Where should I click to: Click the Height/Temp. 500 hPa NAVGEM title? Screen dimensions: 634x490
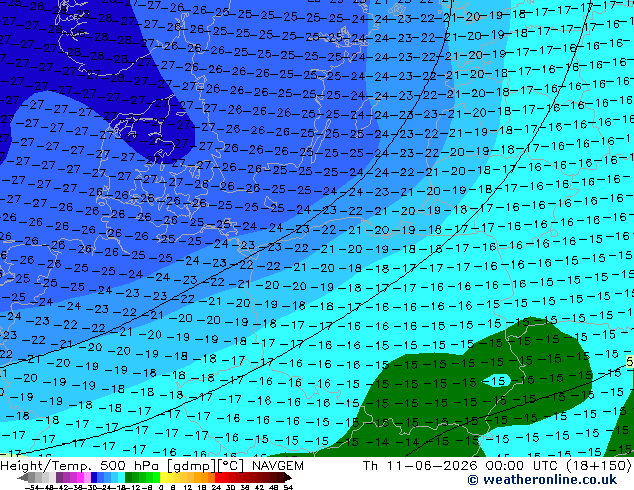pos(152,466)
